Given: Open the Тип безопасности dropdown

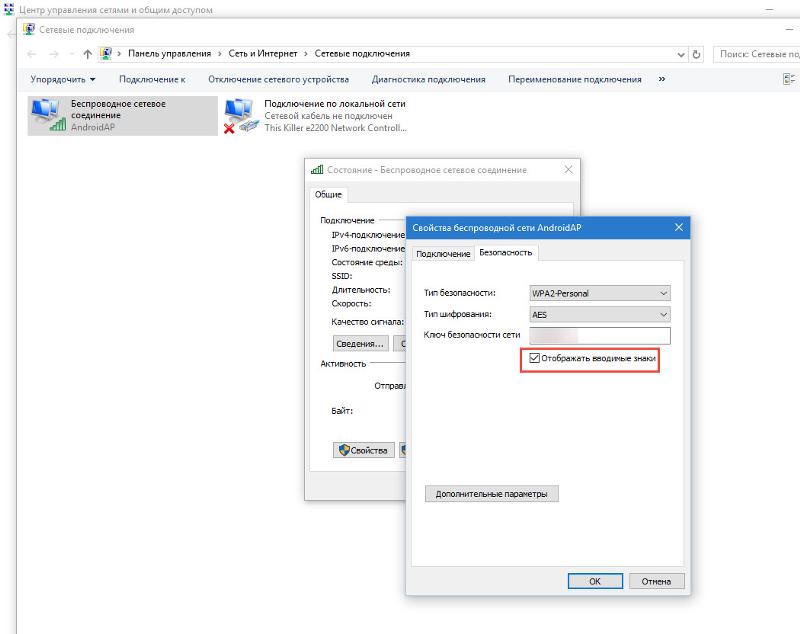Looking at the screenshot, I should point(599,293).
